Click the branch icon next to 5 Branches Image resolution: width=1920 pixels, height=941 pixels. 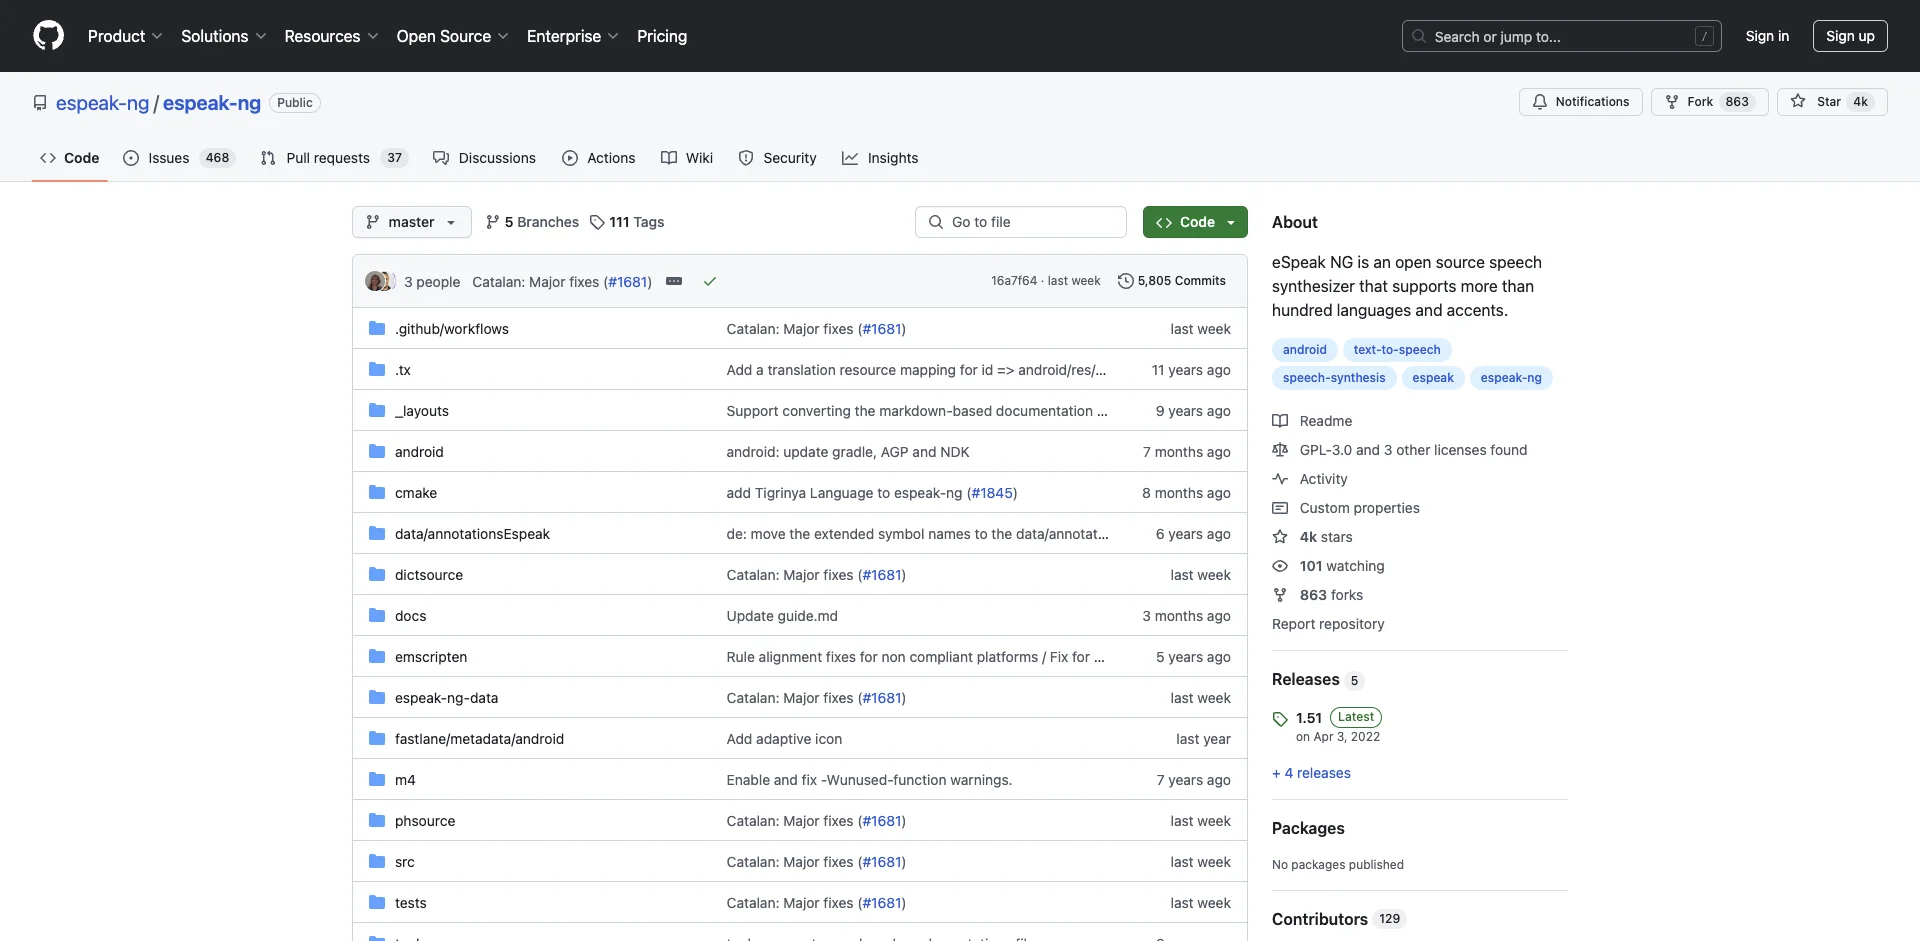[492, 222]
